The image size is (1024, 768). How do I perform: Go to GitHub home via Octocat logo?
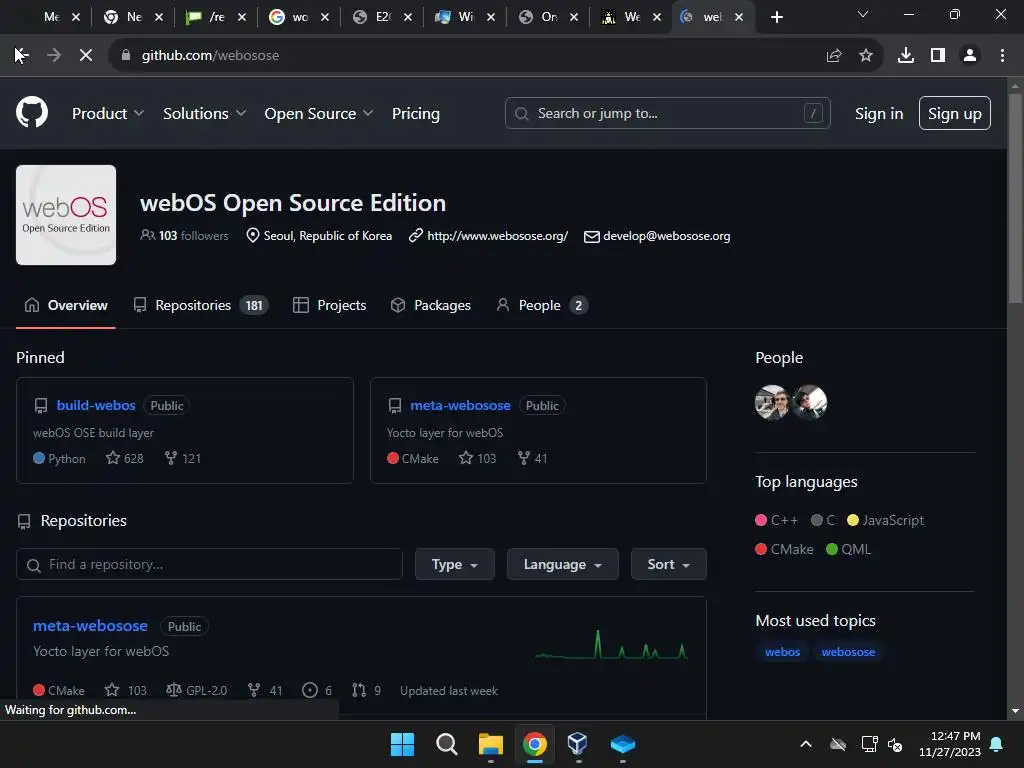32,112
